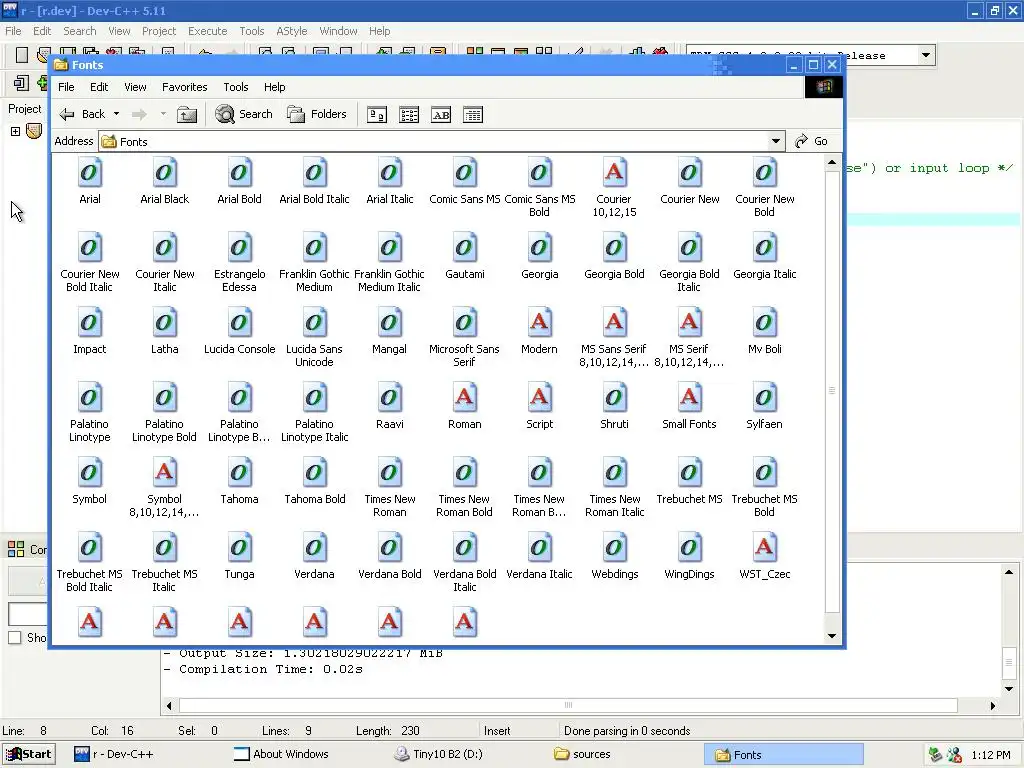Open the Help menu in Fonts window
The width and height of the screenshot is (1024, 768).
coord(274,87)
